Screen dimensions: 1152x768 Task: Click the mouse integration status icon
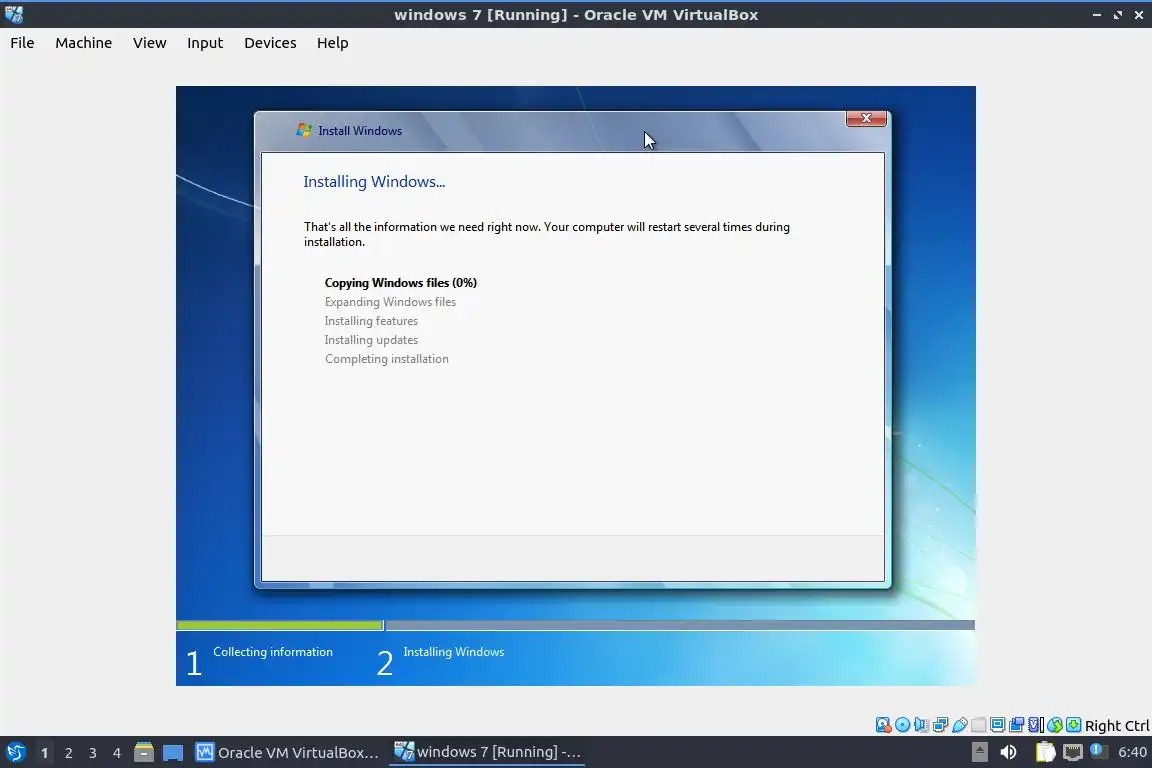coord(1055,725)
